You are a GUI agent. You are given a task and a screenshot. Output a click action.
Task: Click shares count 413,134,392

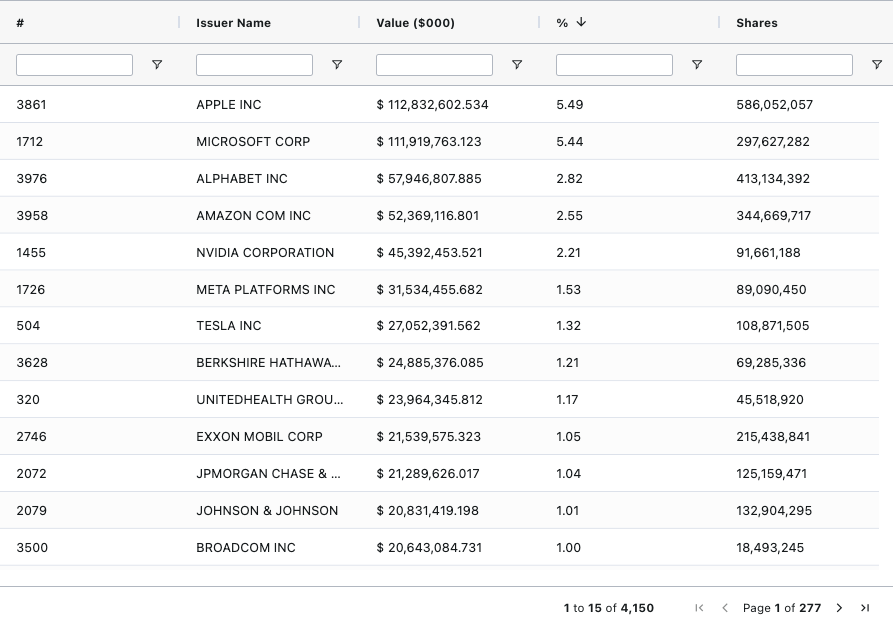coord(773,179)
